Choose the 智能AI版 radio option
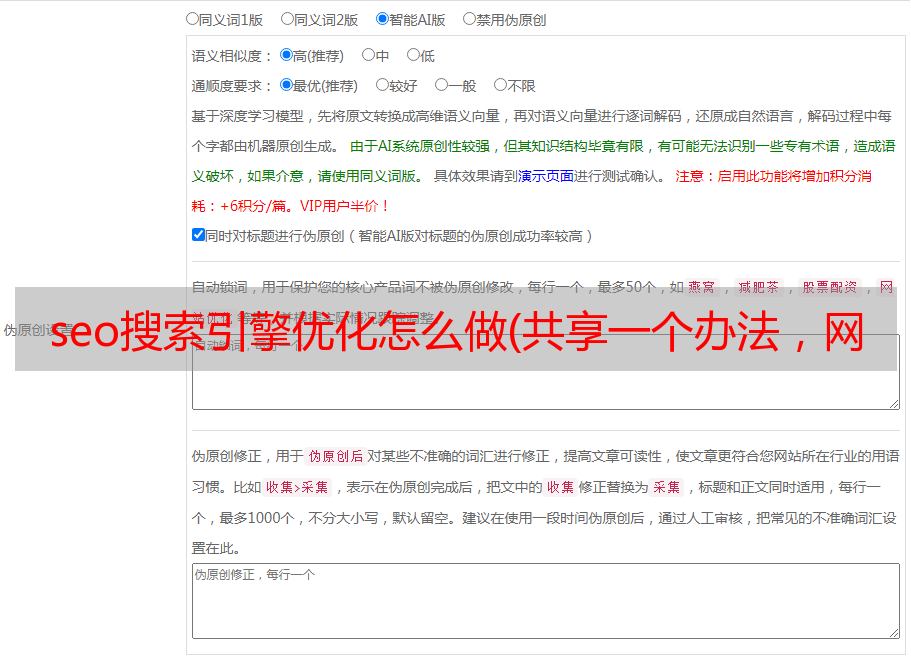This screenshot has height=658, width=911. 382,19
